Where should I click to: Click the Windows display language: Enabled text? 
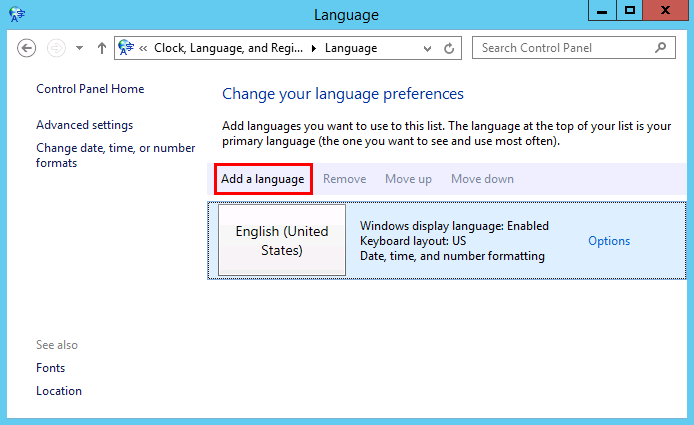click(x=454, y=226)
